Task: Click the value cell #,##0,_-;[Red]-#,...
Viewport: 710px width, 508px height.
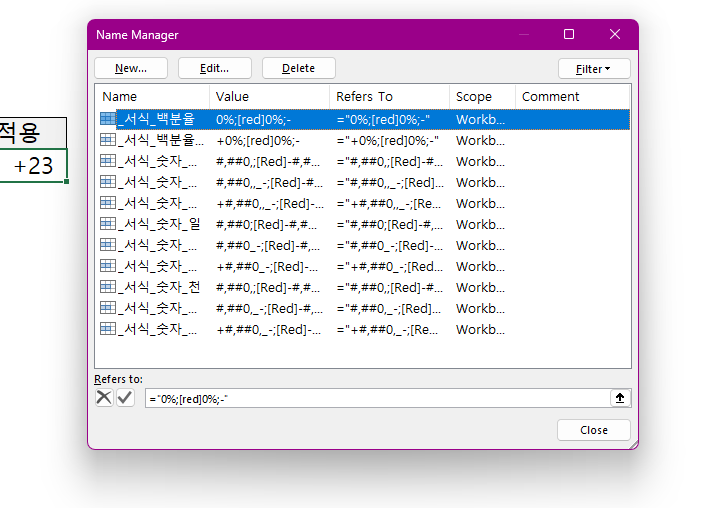Action: pyautogui.click(x=269, y=308)
